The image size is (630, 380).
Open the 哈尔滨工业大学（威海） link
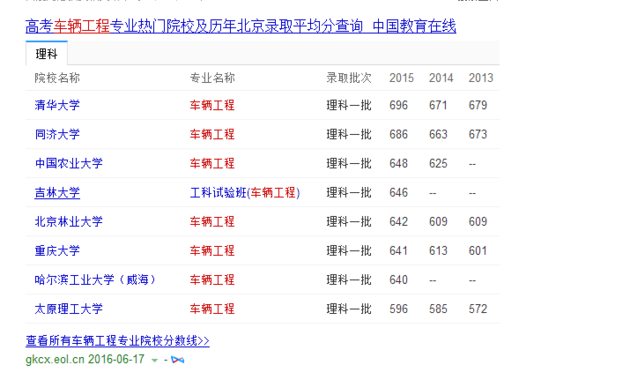coord(95,280)
